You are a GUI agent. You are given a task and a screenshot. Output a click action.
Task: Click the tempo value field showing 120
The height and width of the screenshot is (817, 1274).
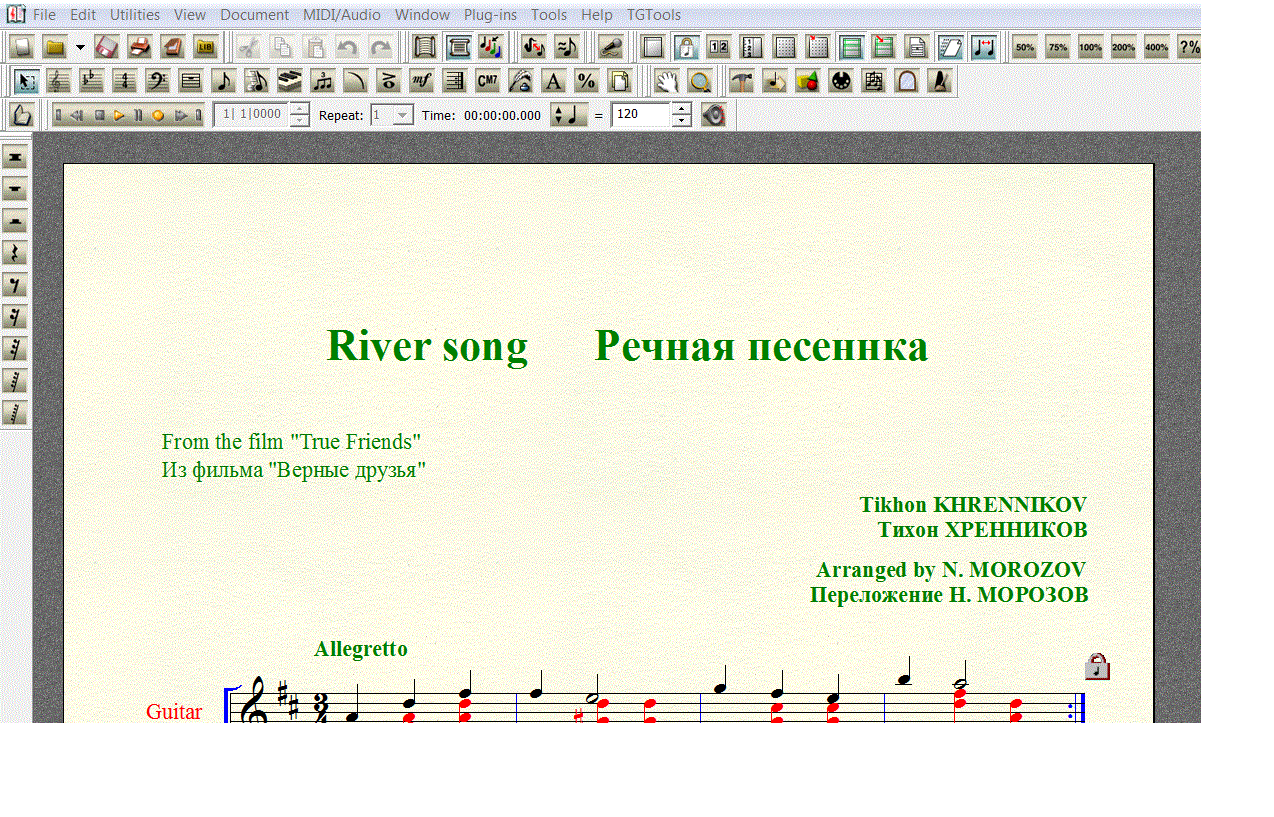pyautogui.click(x=641, y=115)
